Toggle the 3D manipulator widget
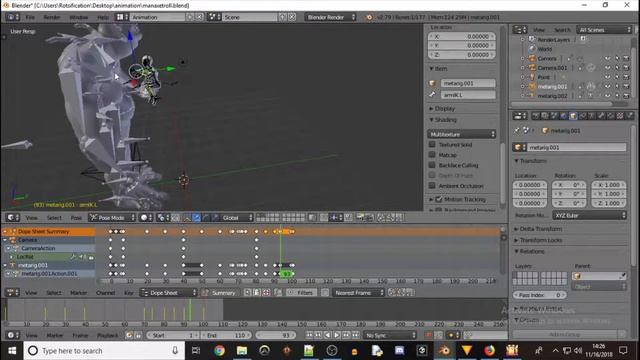Screen dimensions: 640x360 187,218
